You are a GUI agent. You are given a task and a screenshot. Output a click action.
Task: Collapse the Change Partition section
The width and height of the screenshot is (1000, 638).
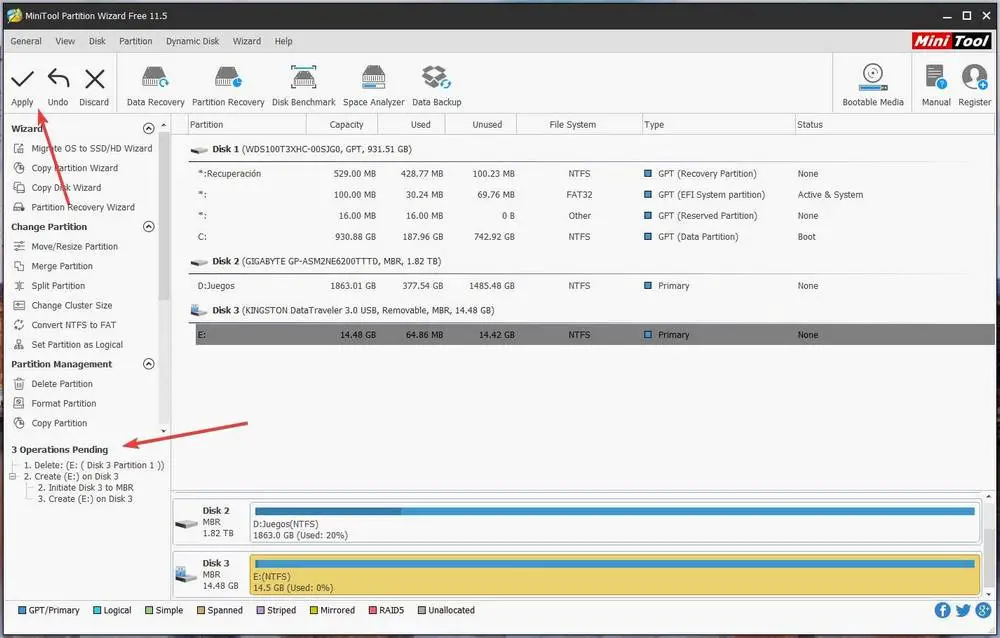tap(149, 226)
